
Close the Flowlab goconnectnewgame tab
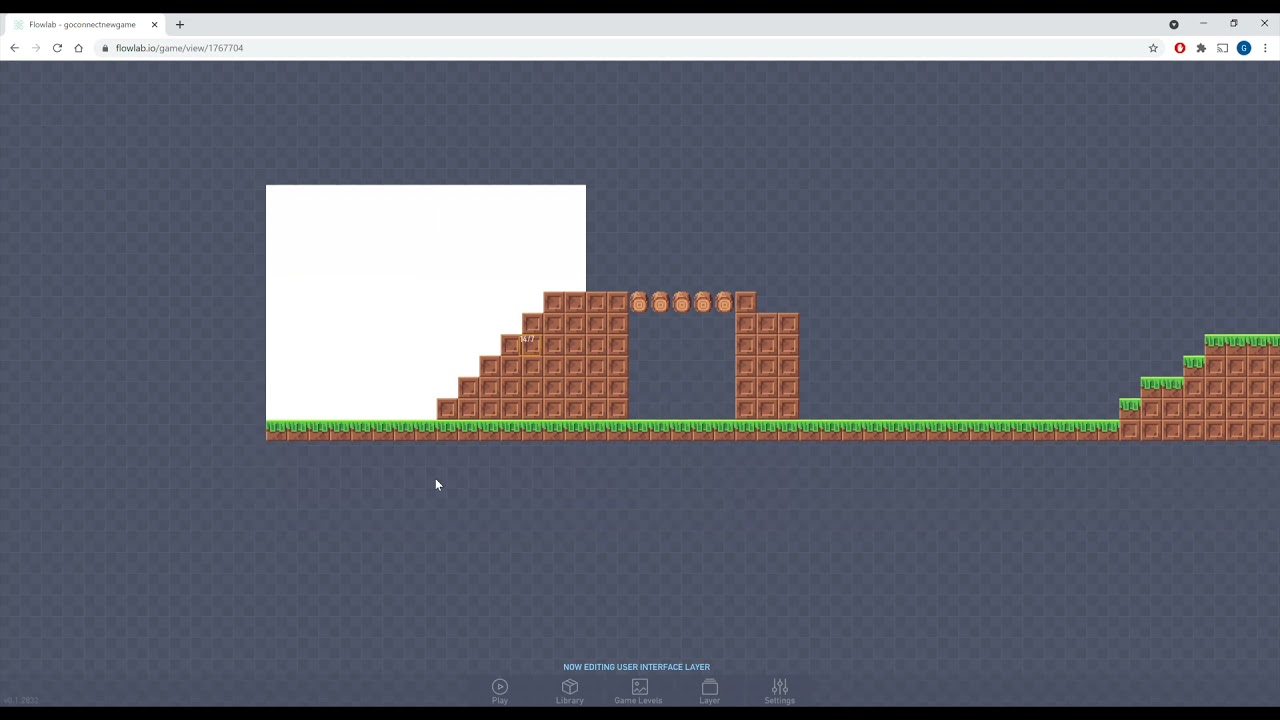tap(154, 24)
